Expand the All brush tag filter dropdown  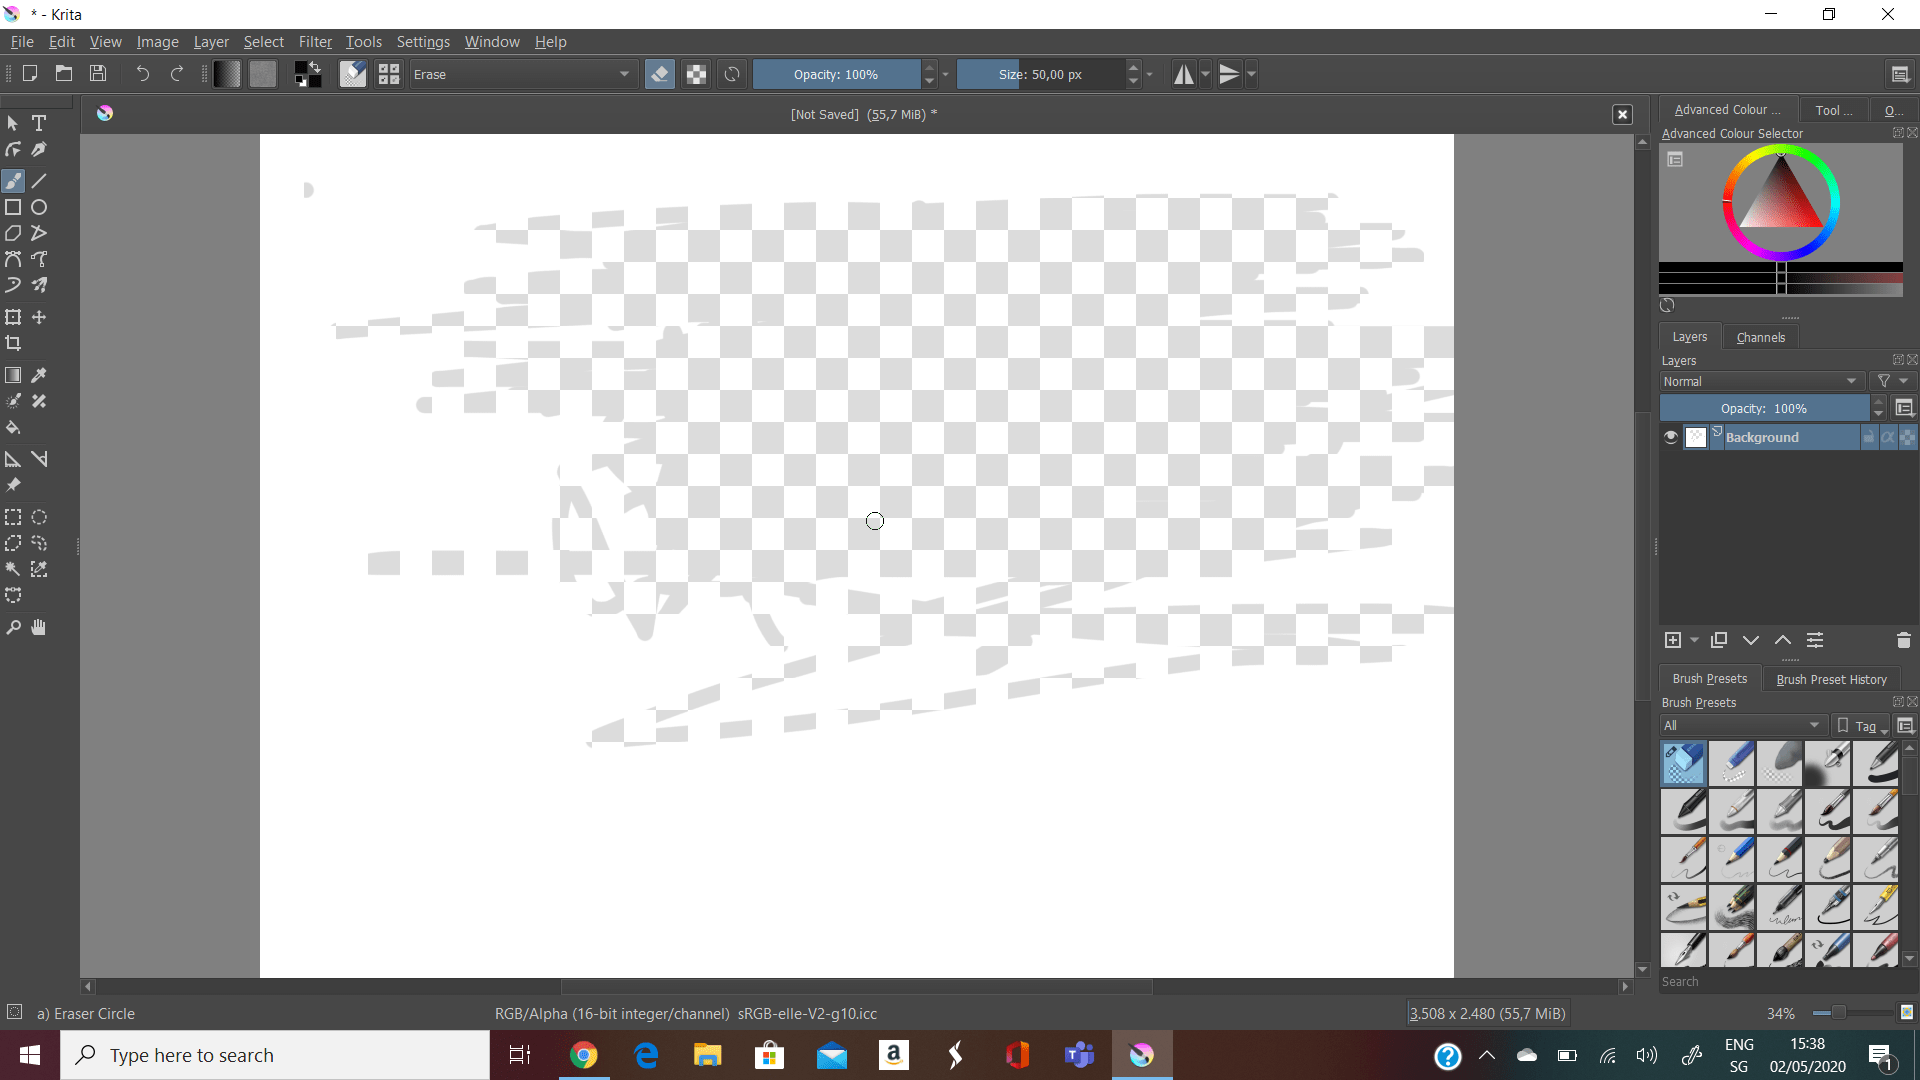[x=1742, y=725]
